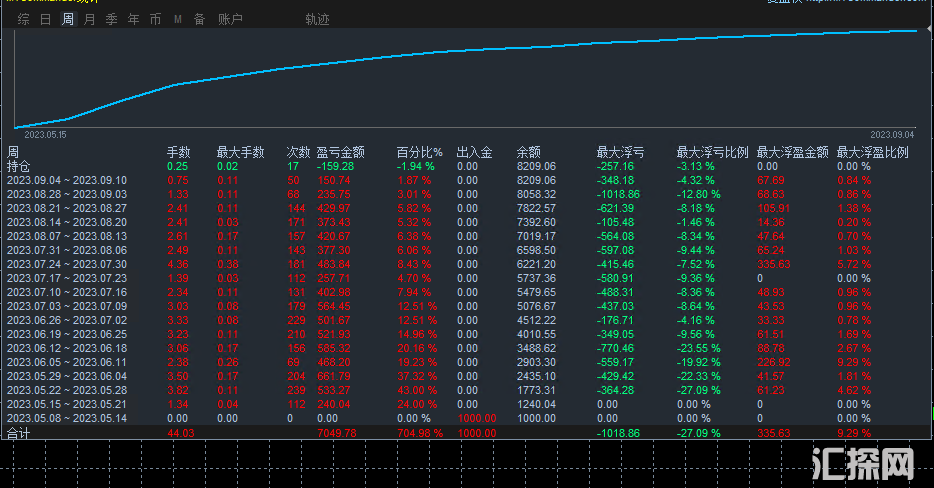
Task: Switch to the 季 quarterly tab
Action: 111,19
